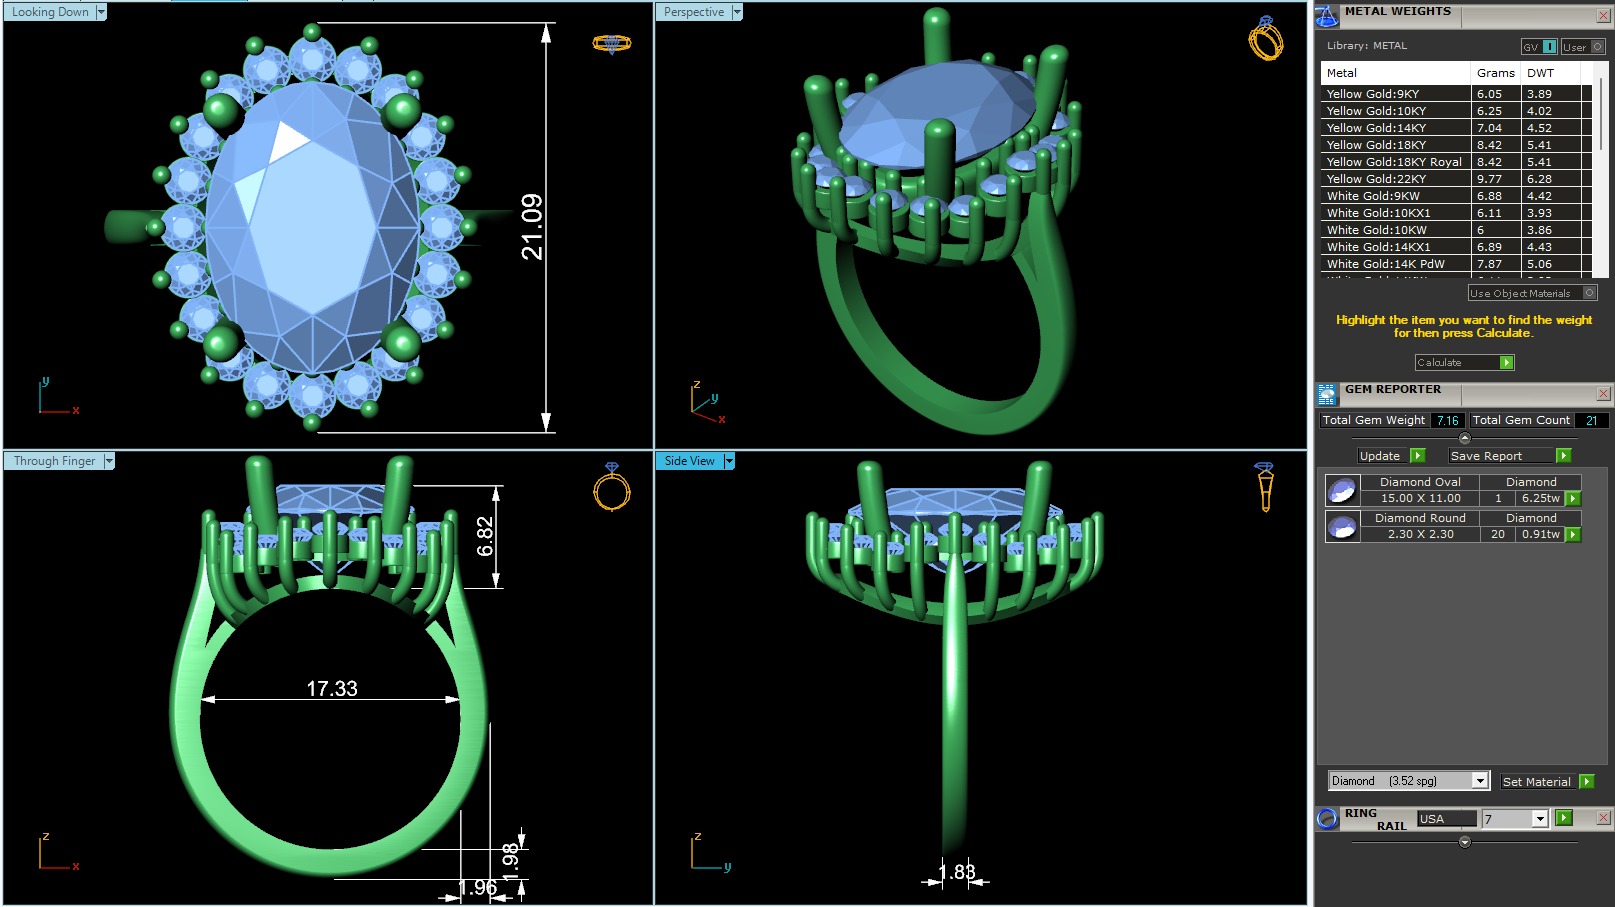1615x907 pixels.
Task: Select the Yellow Gold:10KY row
Action: 1456,111
